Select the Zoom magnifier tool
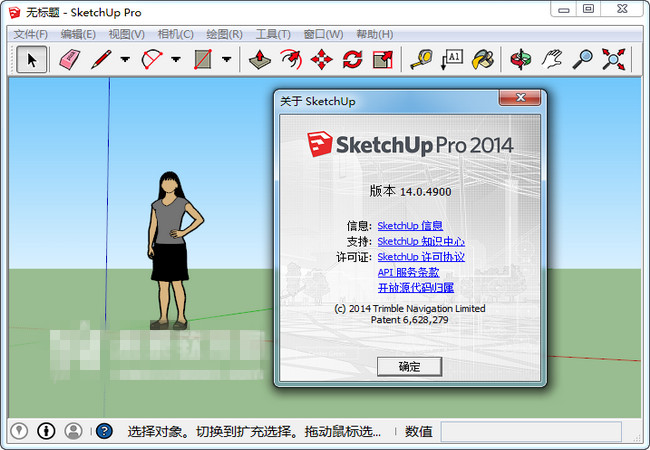650x450 pixels. tap(582, 60)
